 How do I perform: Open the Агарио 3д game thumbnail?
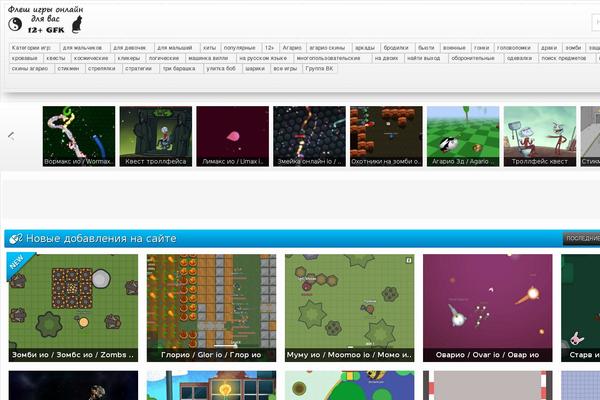pos(463,136)
